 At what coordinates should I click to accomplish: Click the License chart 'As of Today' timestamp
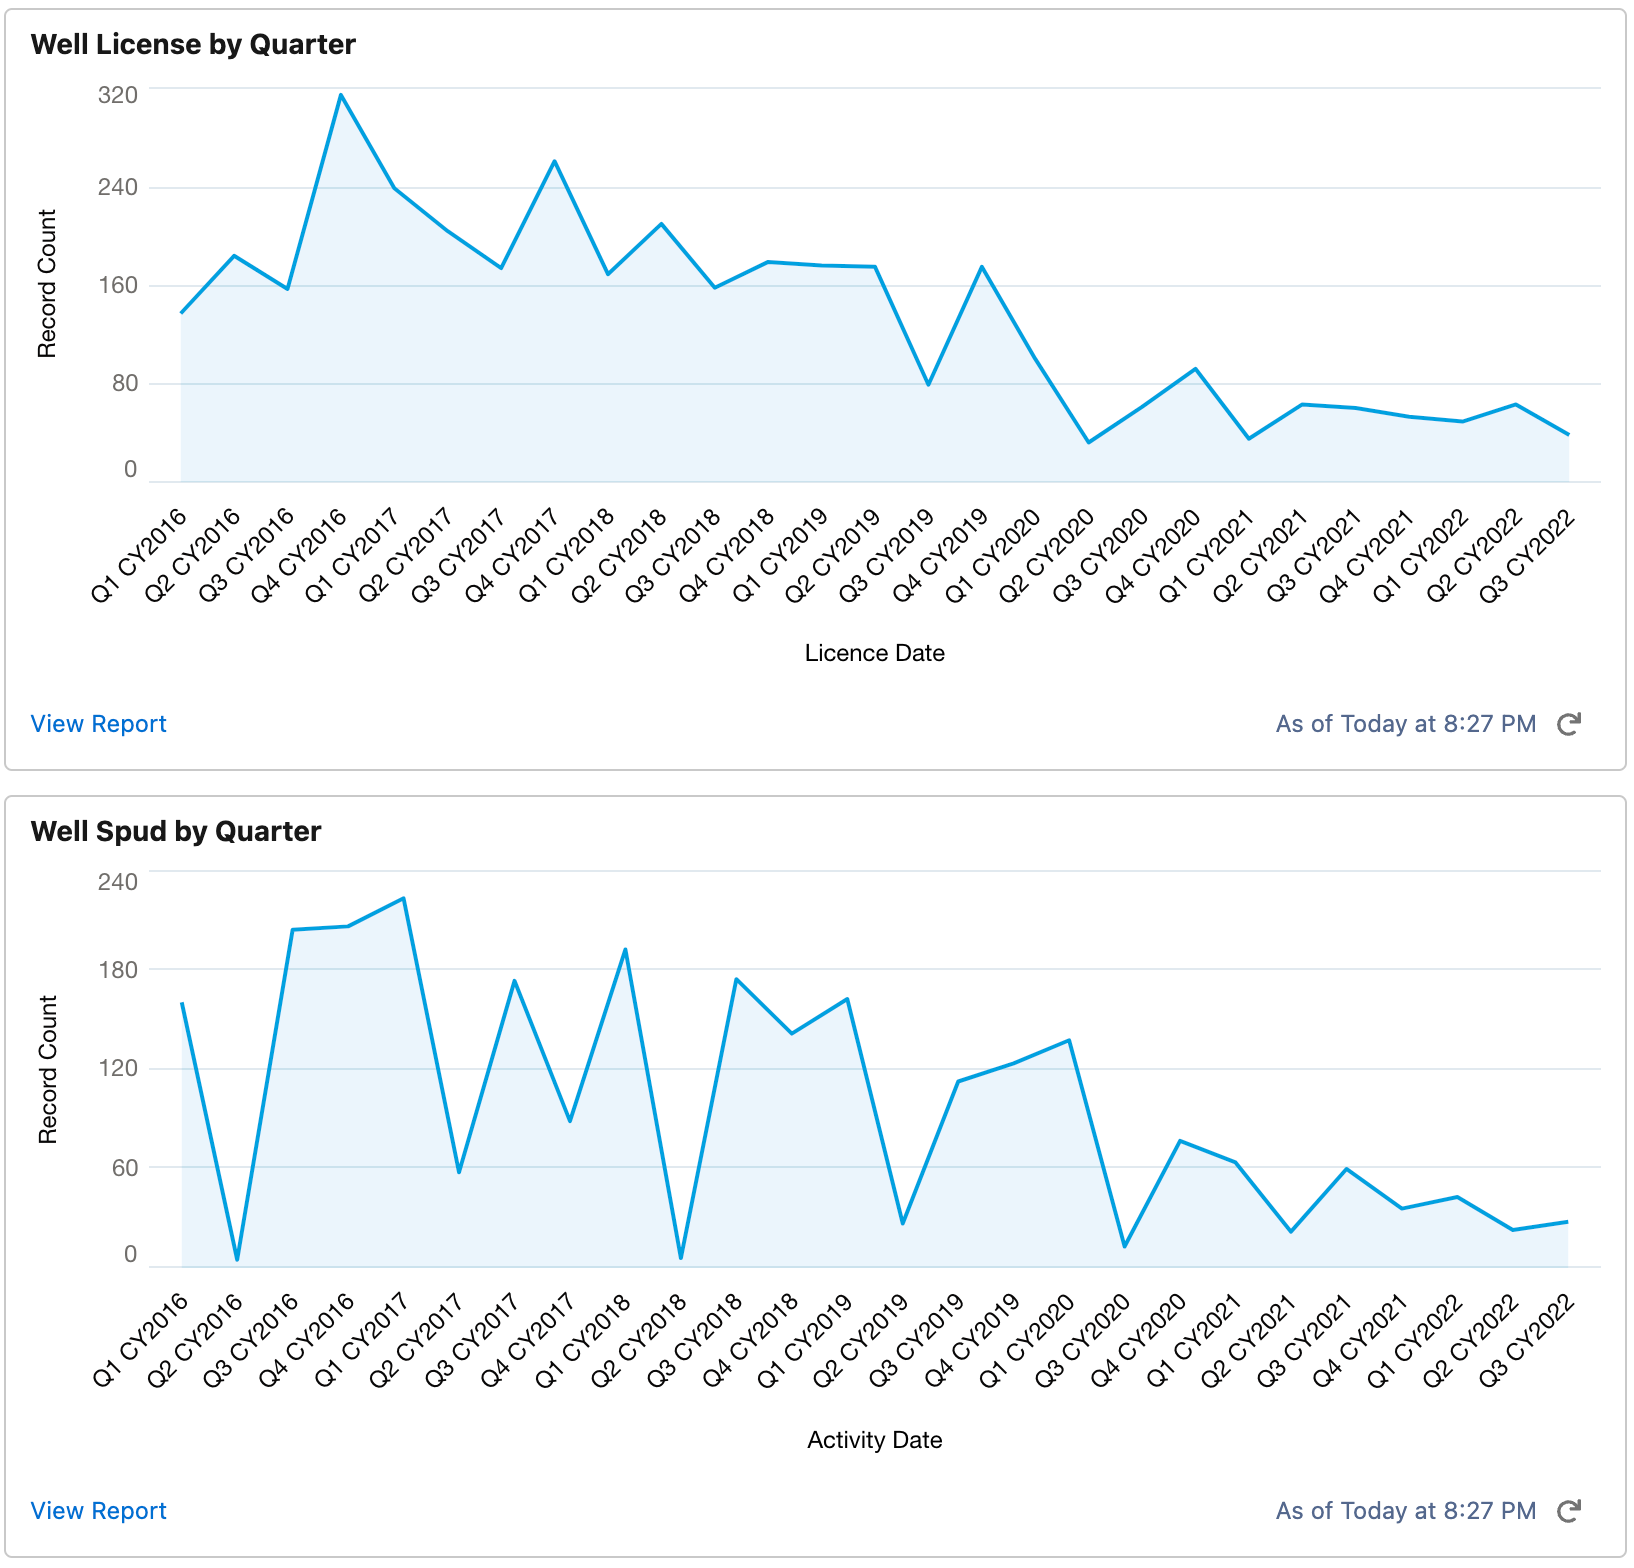click(1405, 724)
